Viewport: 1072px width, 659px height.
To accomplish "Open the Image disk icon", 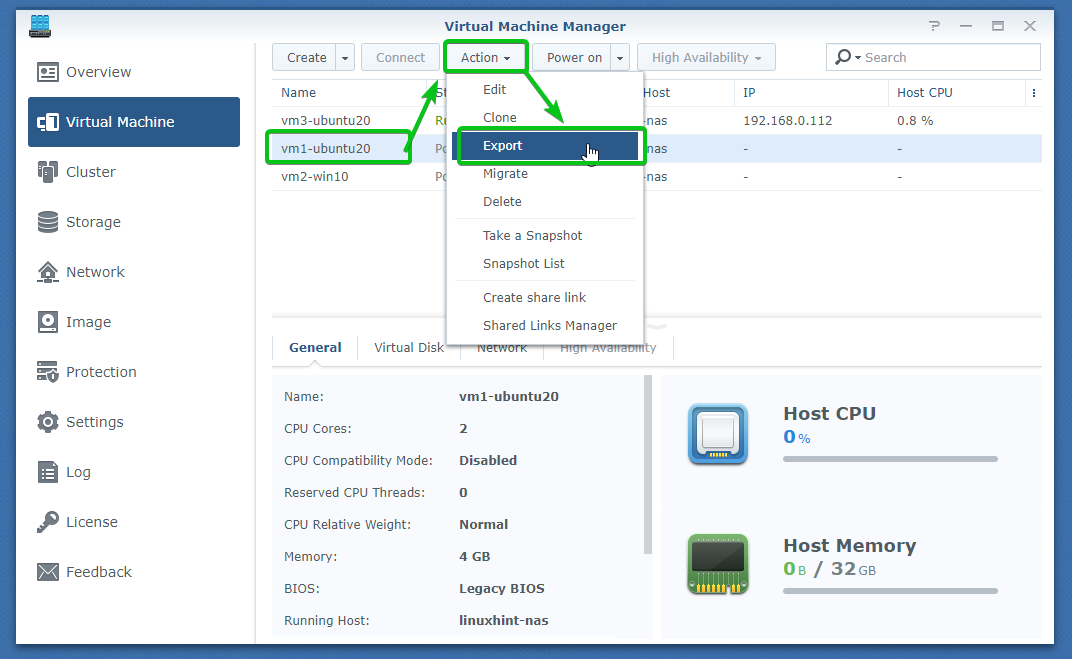I will pyautogui.click(x=48, y=322).
